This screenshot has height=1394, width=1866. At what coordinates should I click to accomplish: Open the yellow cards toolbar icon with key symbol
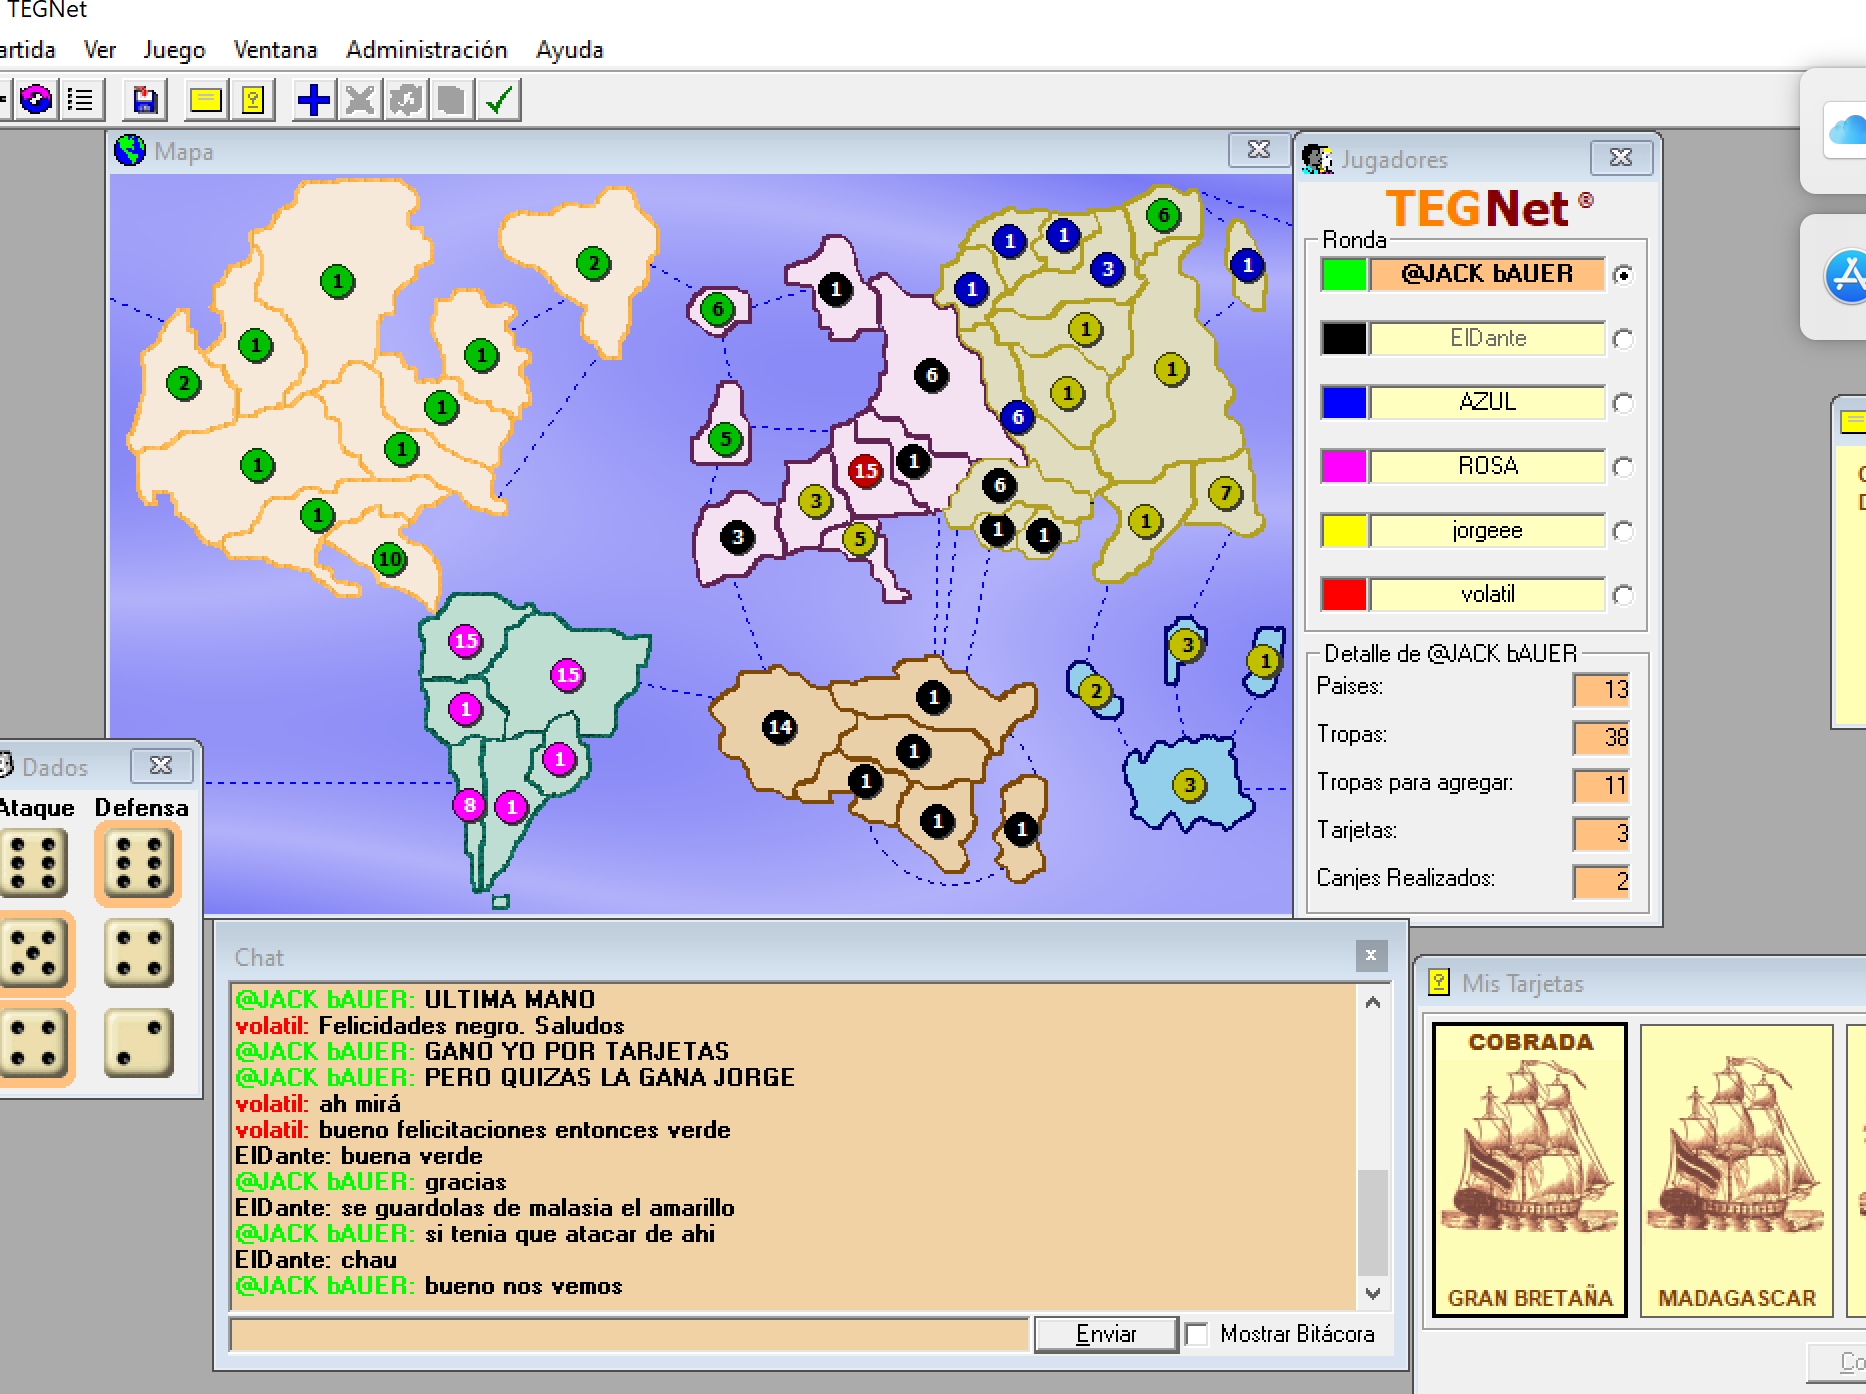pos(252,100)
